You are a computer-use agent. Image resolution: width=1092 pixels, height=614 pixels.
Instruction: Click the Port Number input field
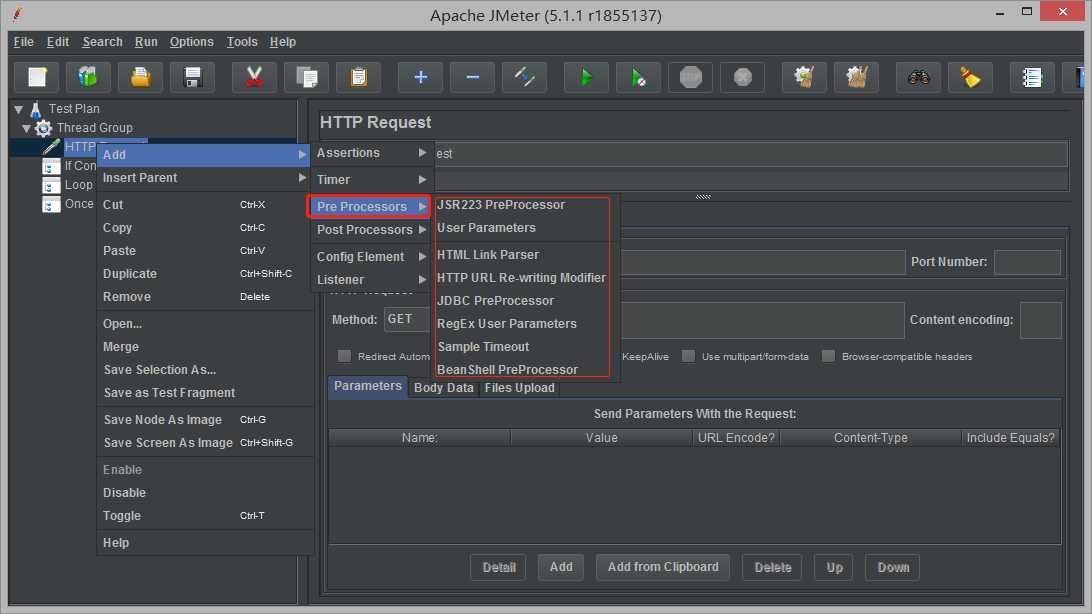[1027, 262]
